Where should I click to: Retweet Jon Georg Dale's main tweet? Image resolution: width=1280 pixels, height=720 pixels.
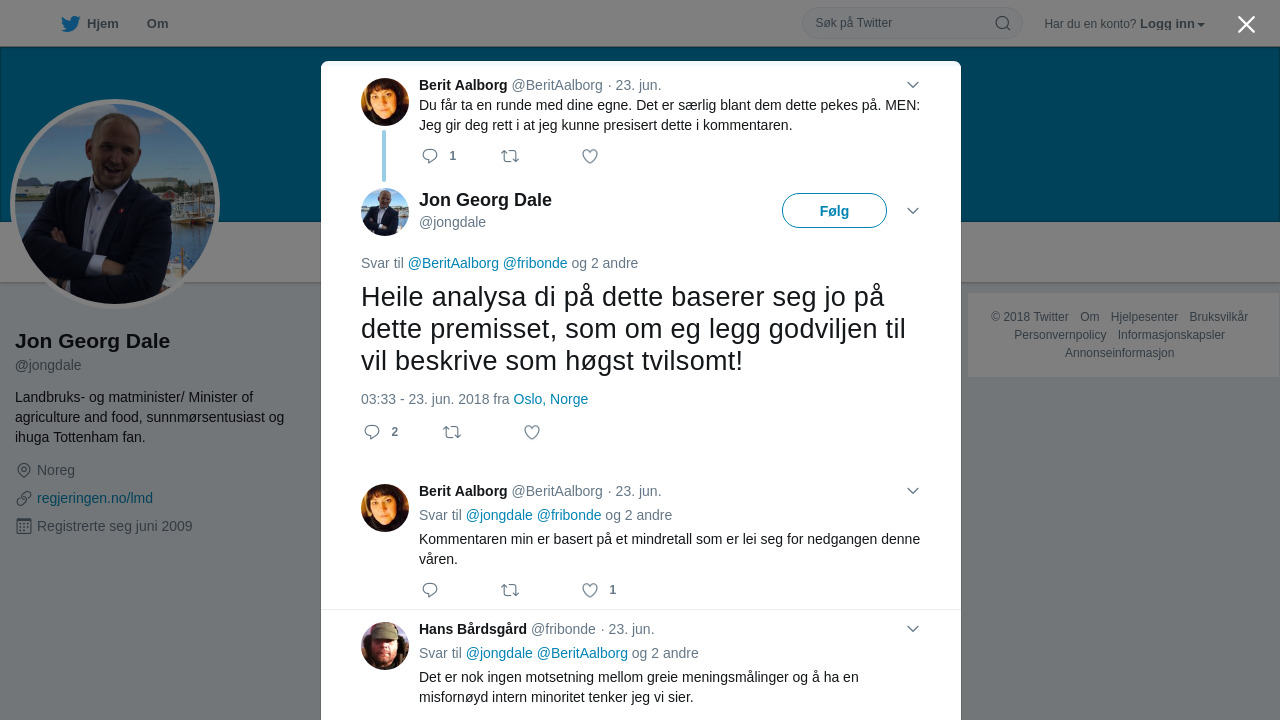click(452, 432)
